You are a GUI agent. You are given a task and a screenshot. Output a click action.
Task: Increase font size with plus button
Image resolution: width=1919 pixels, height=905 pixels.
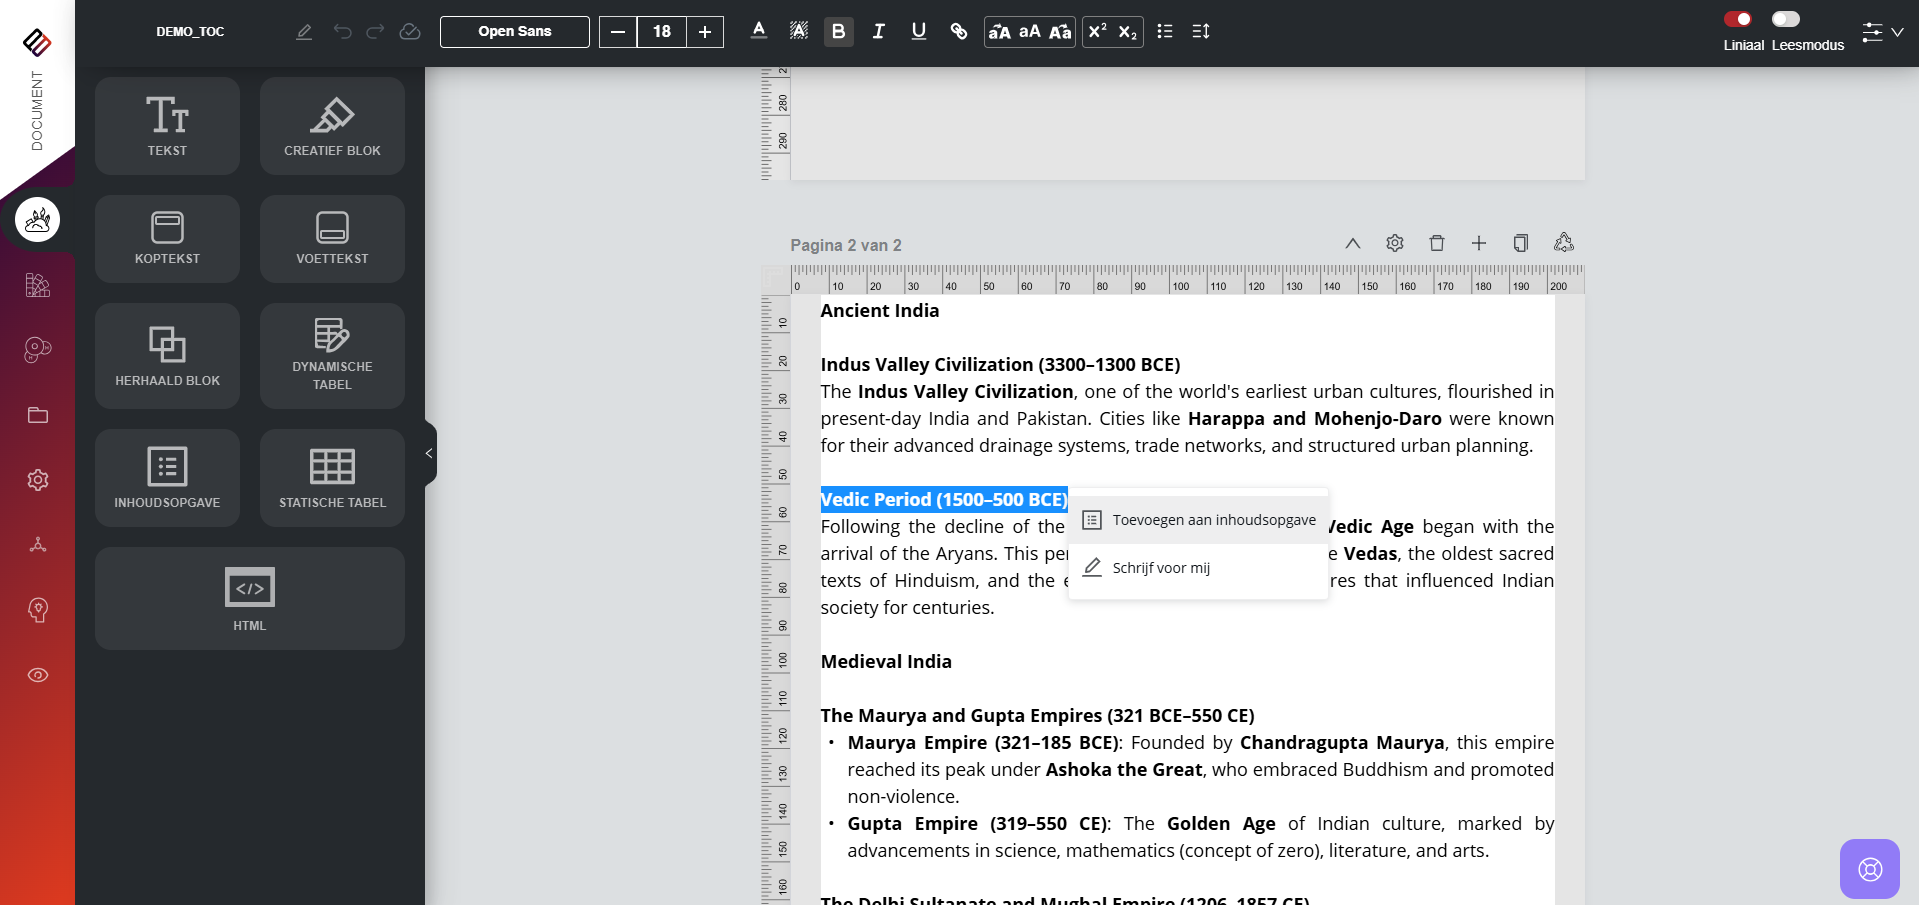coord(705,31)
